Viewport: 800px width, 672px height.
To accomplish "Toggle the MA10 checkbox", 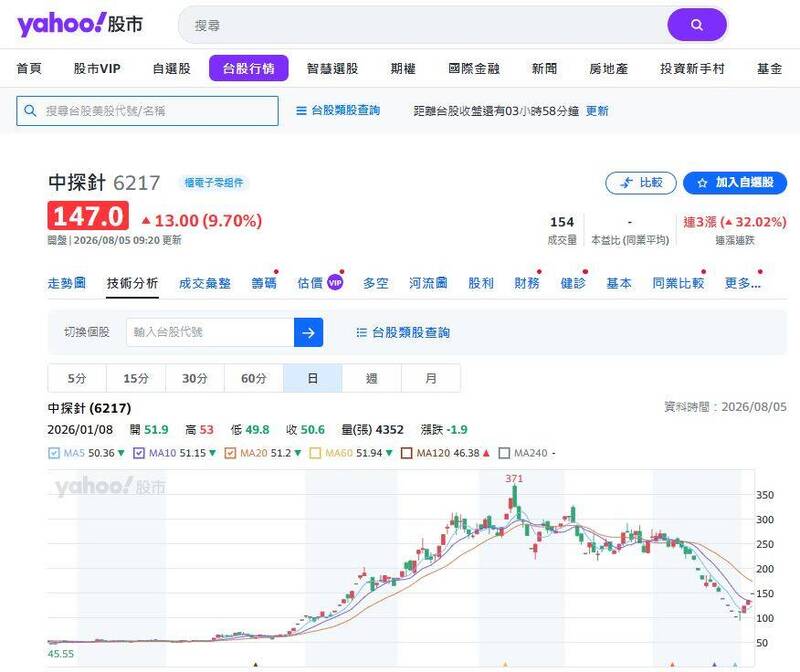I will (138, 453).
